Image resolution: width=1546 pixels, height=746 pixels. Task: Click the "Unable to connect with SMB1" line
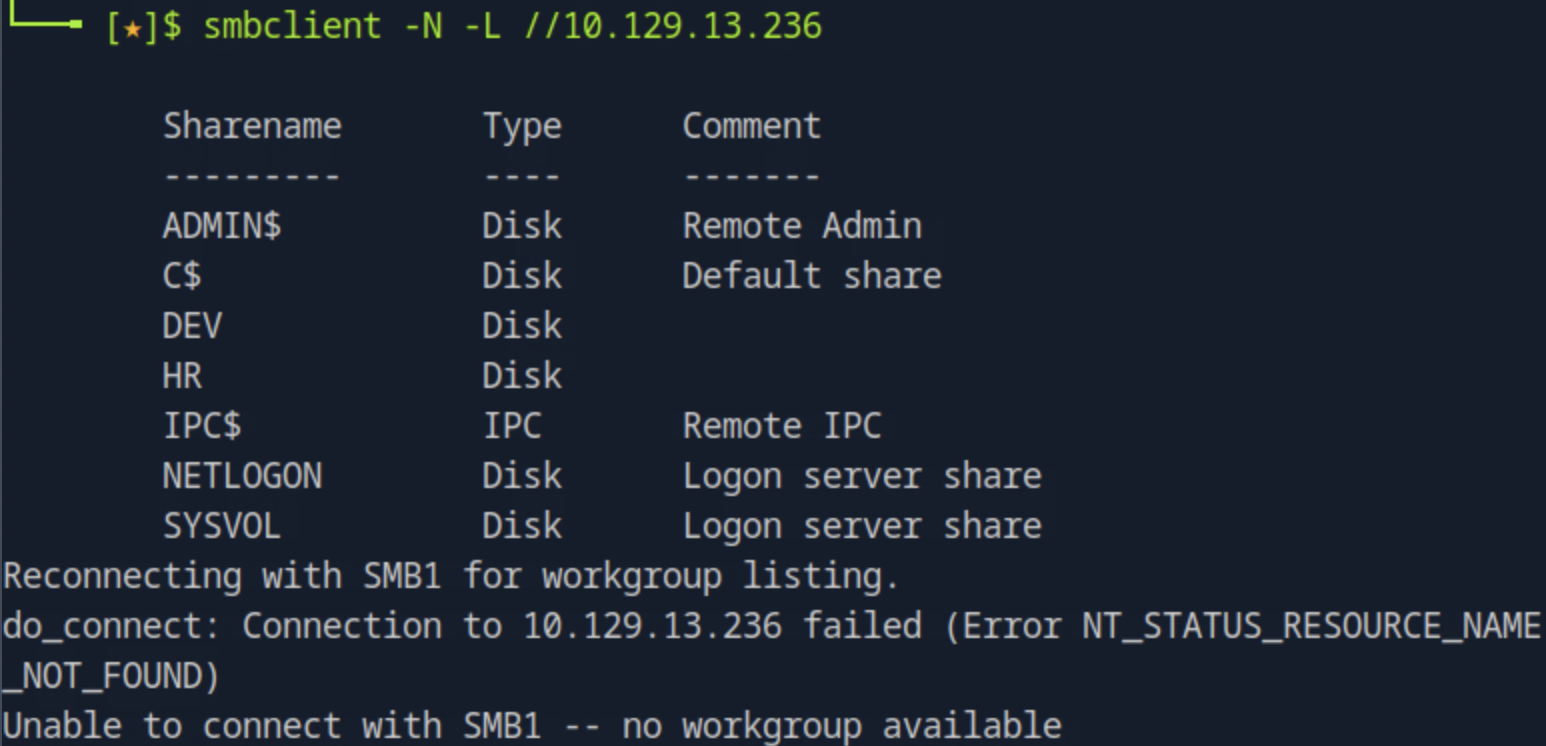pos(531,726)
